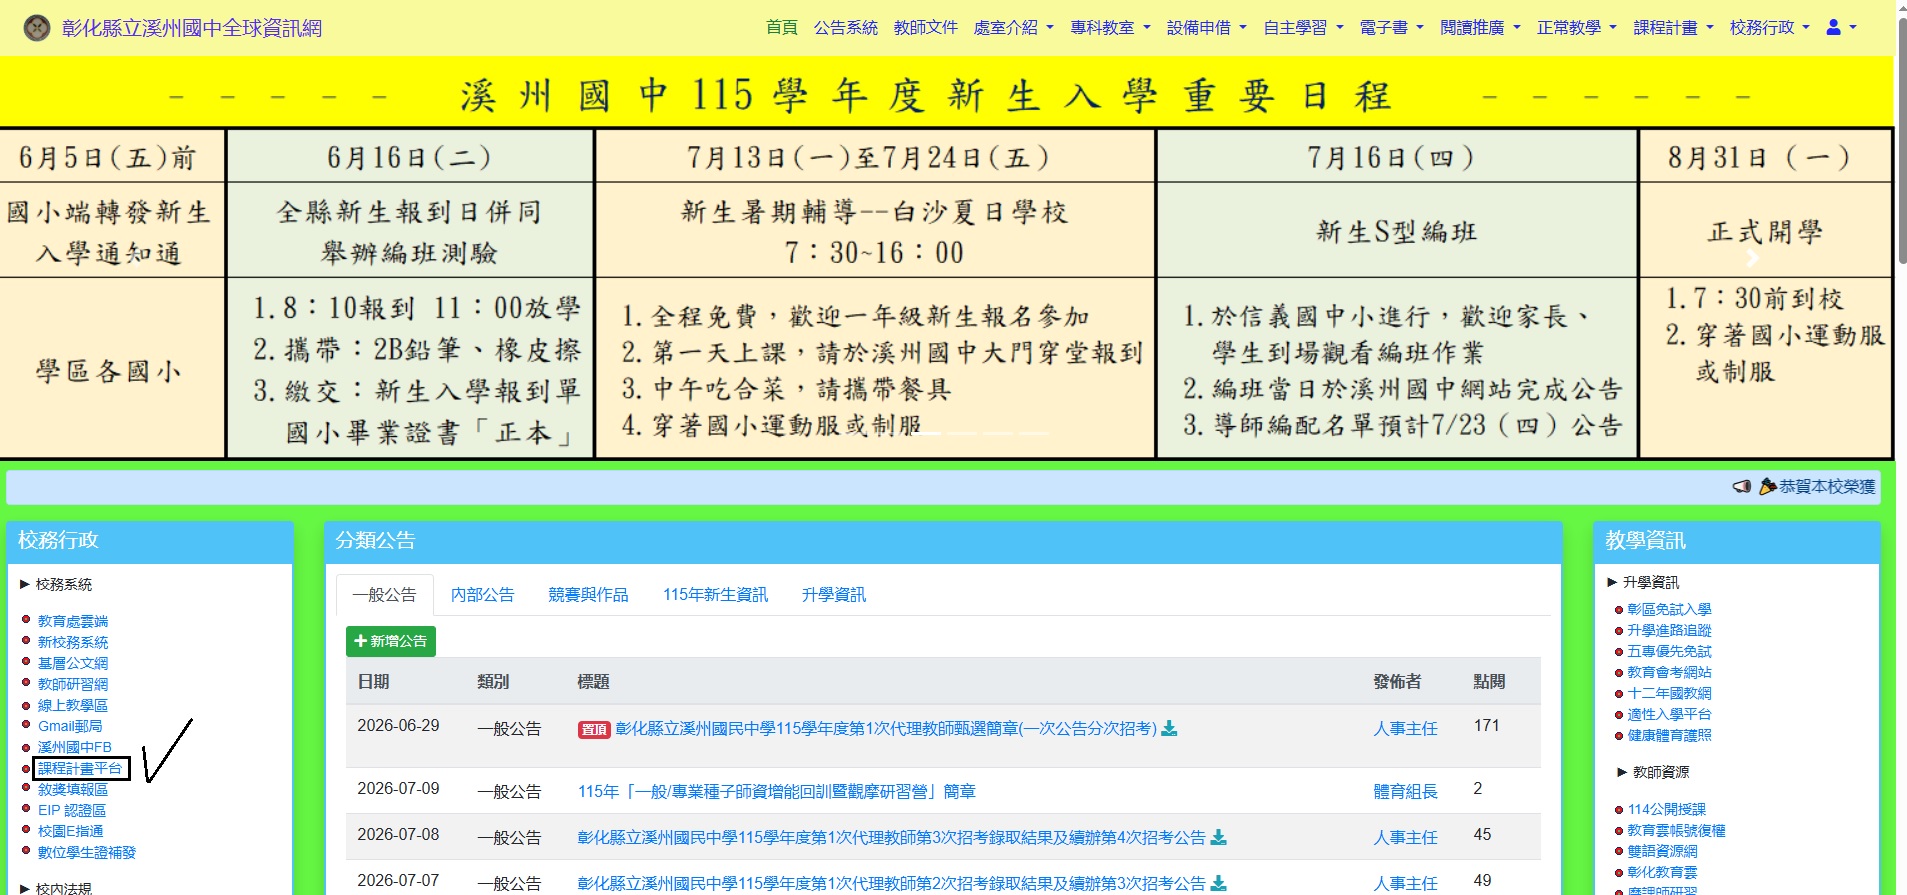Expand 設備申借 dropdown menu
The width and height of the screenshot is (1907, 895).
(1206, 28)
